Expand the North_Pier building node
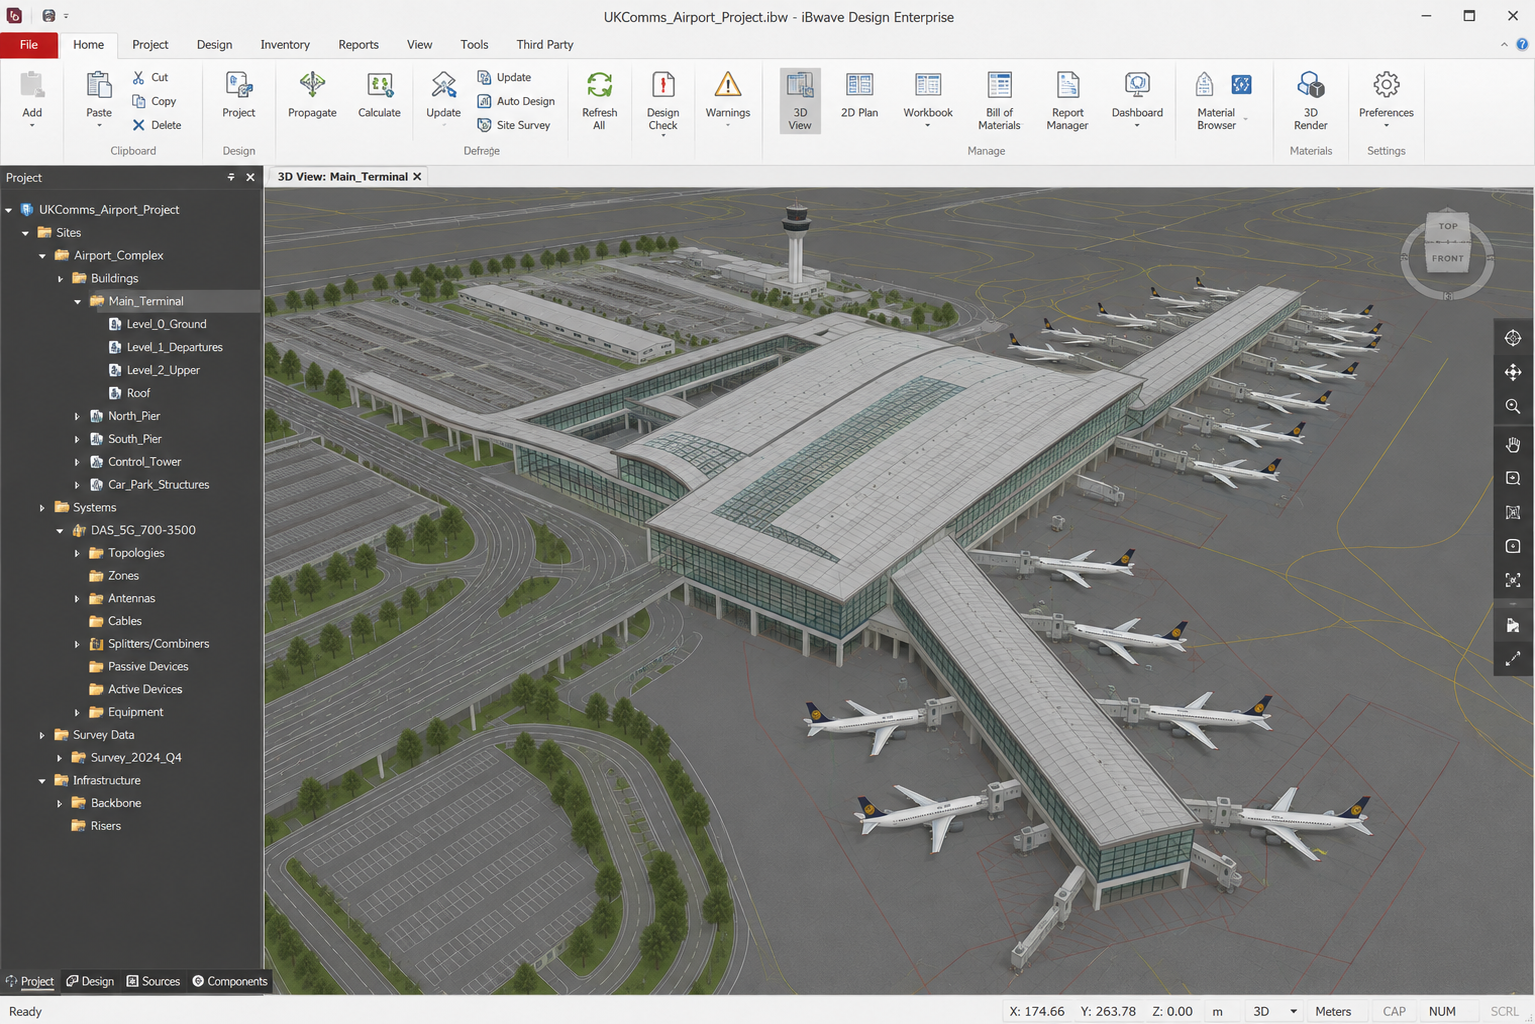The height and width of the screenshot is (1024, 1535). click(x=77, y=416)
